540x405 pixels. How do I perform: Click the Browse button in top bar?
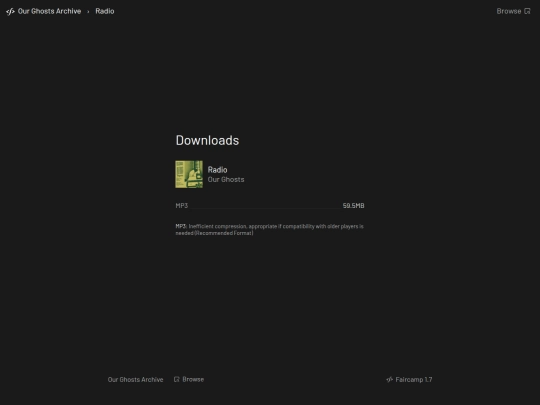point(513,11)
